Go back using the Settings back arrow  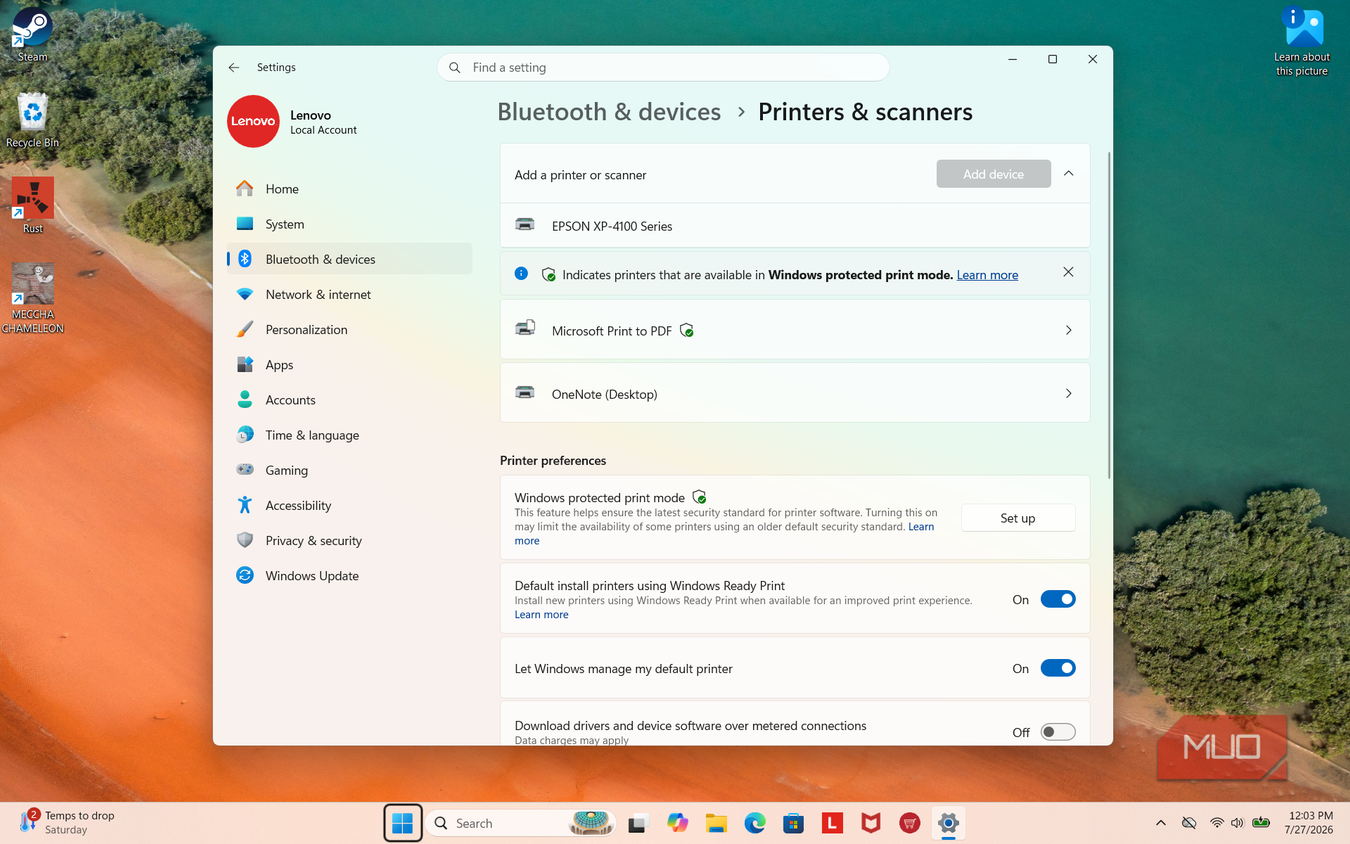coord(234,67)
